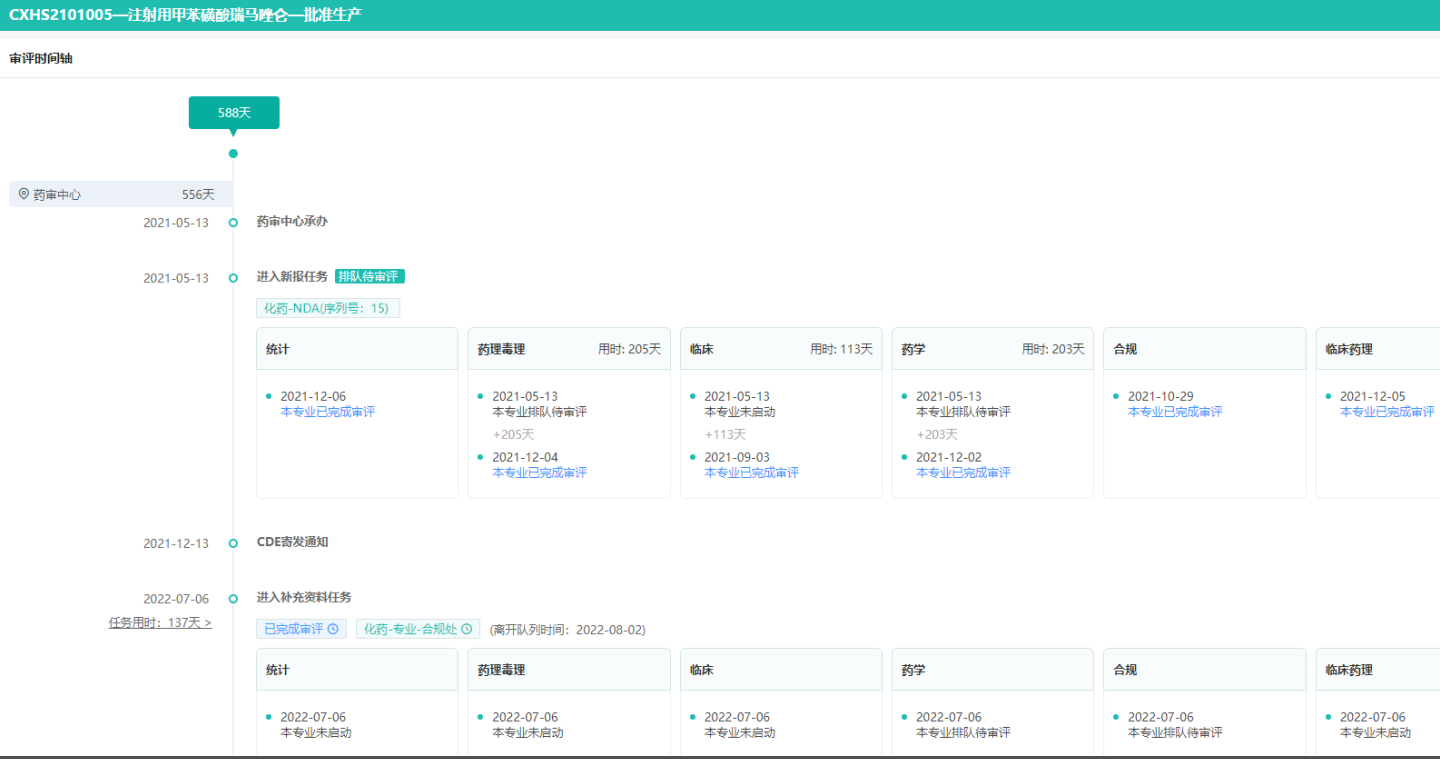
Task: Open 本专业已完成审评 link in first 临床 card
Action: pyautogui.click(x=751, y=473)
